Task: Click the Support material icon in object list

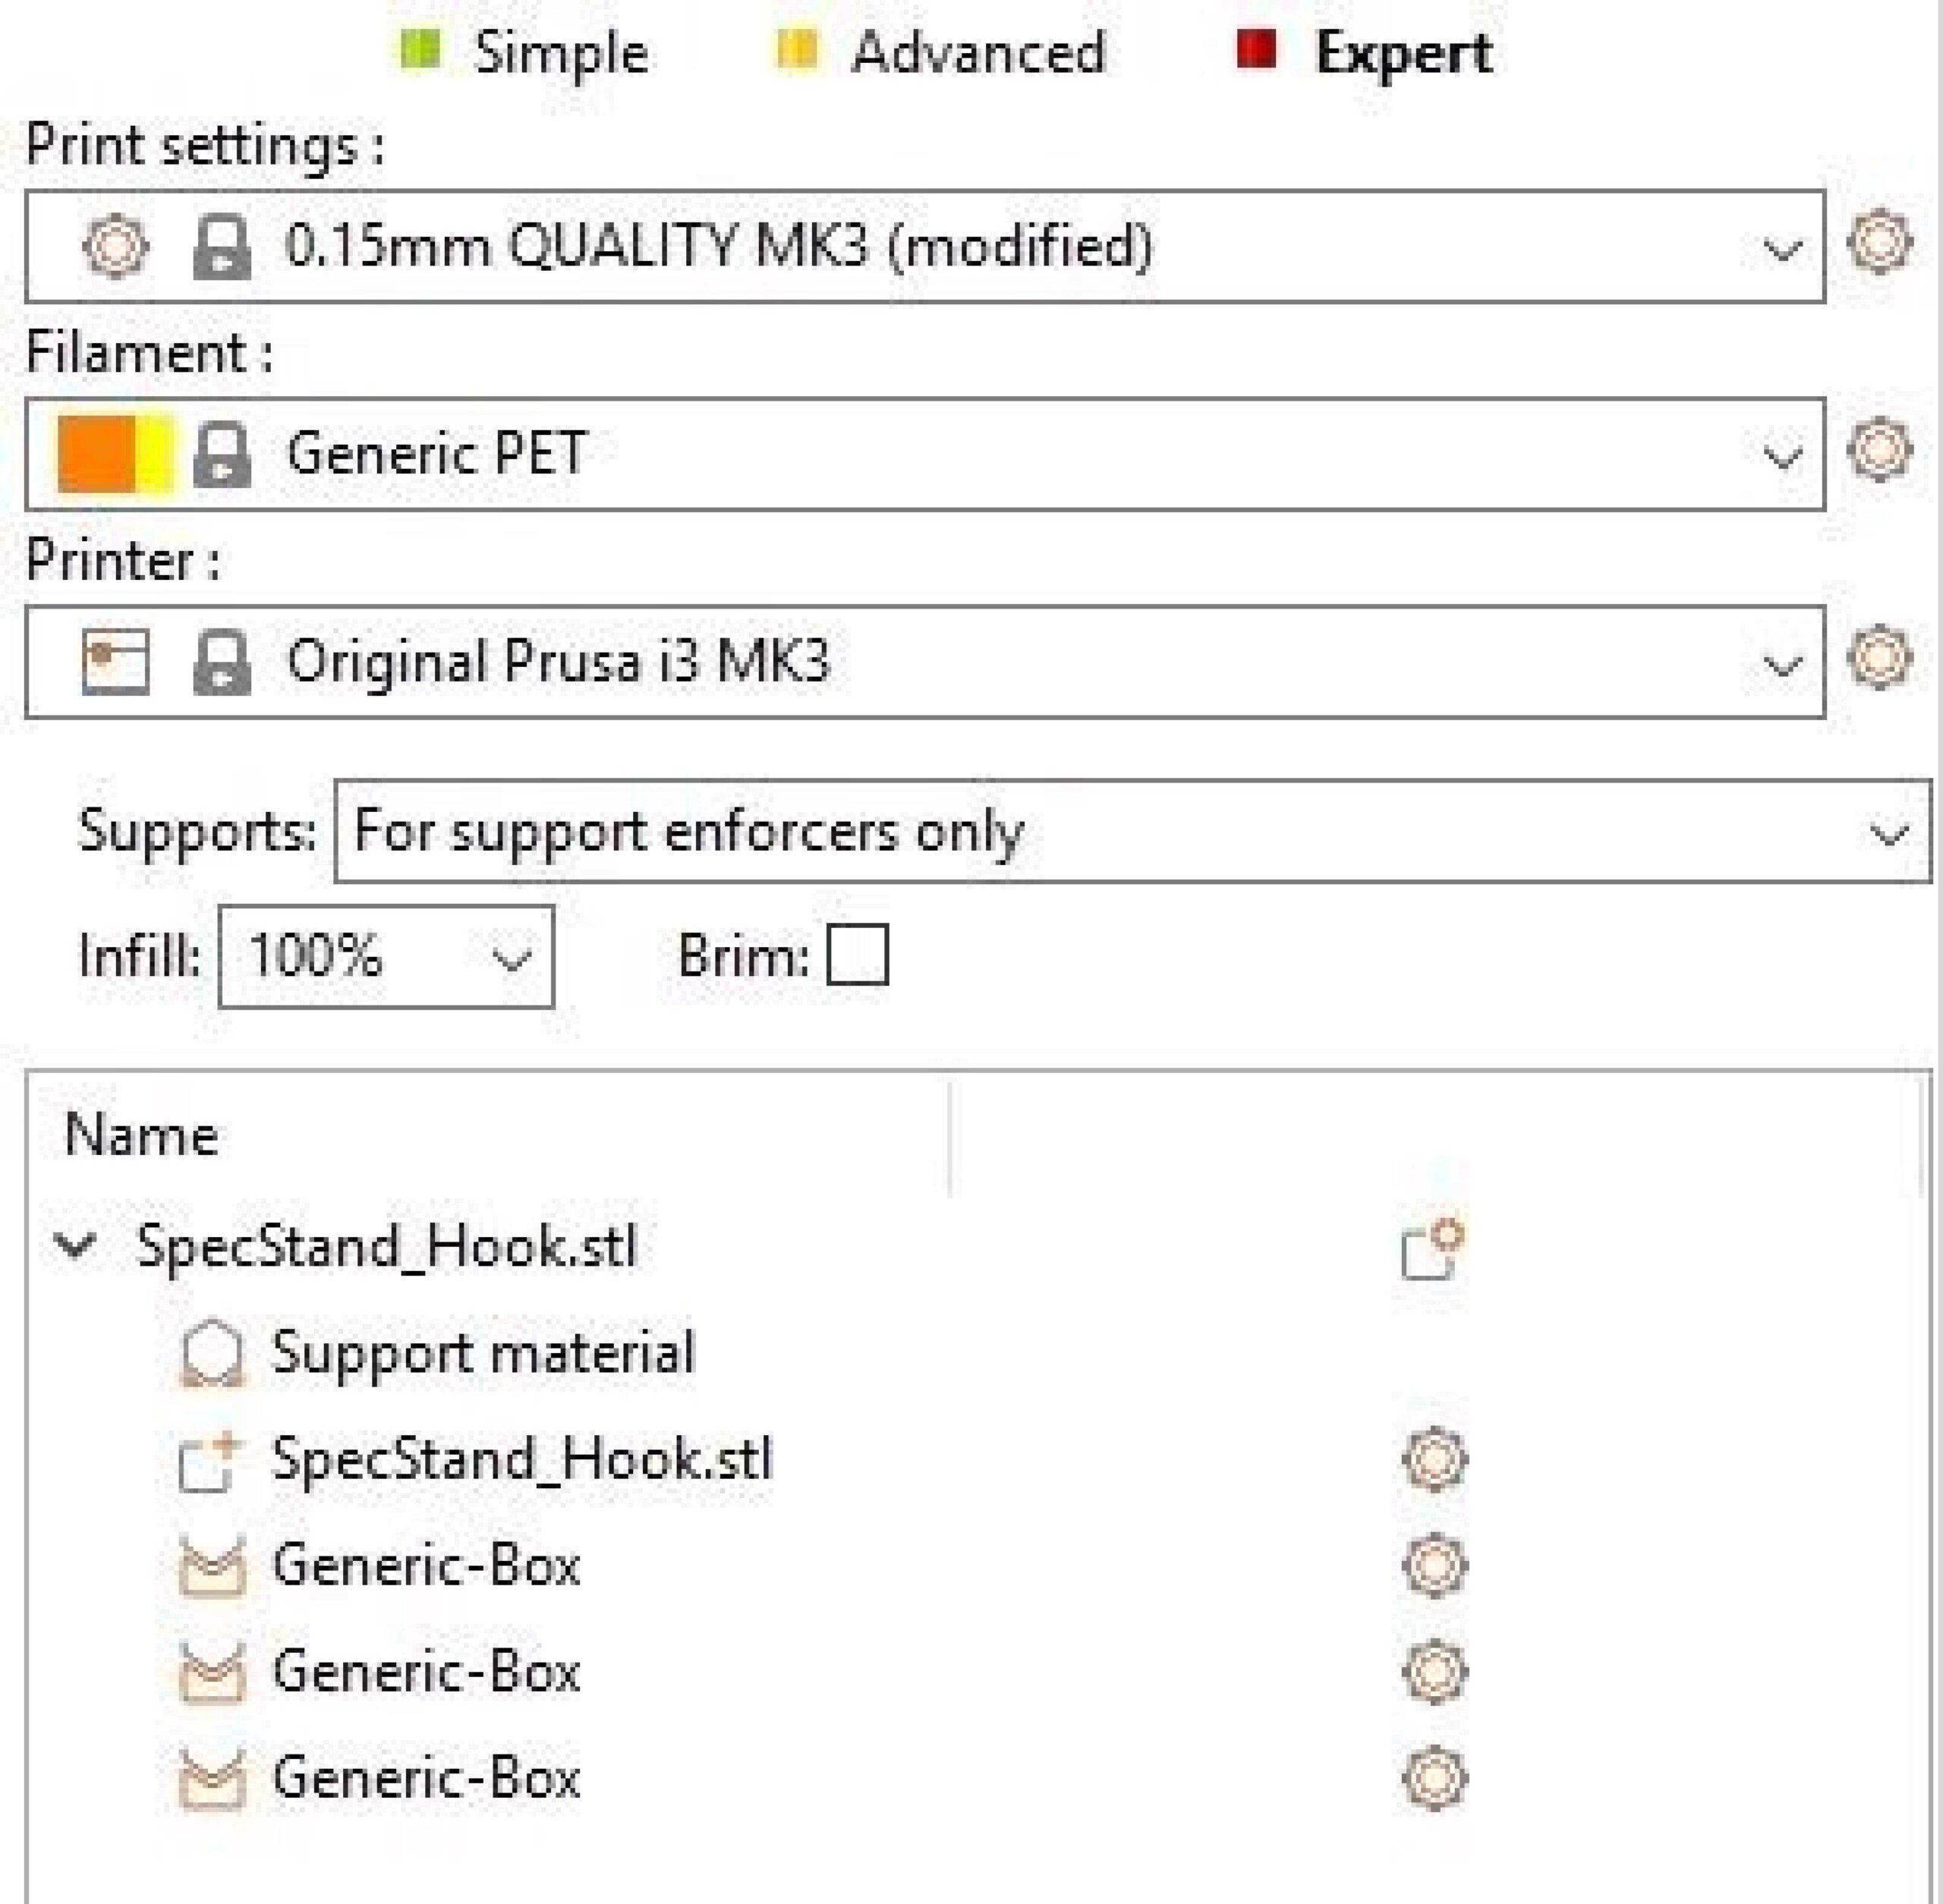Action: (x=212, y=1354)
